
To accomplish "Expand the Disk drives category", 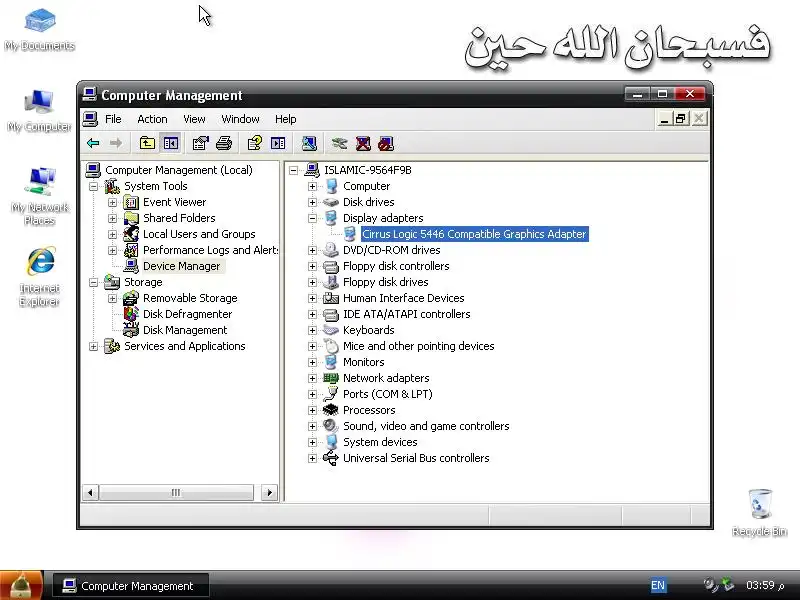I will pyautogui.click(x=312, y=202).
